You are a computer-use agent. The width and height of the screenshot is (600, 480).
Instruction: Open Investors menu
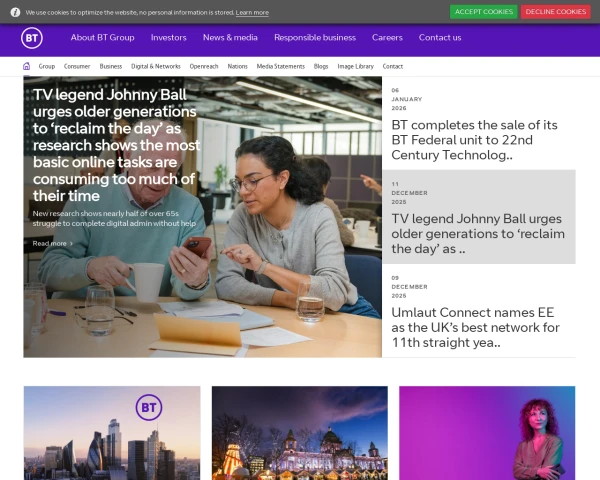(x=169, y=38)
